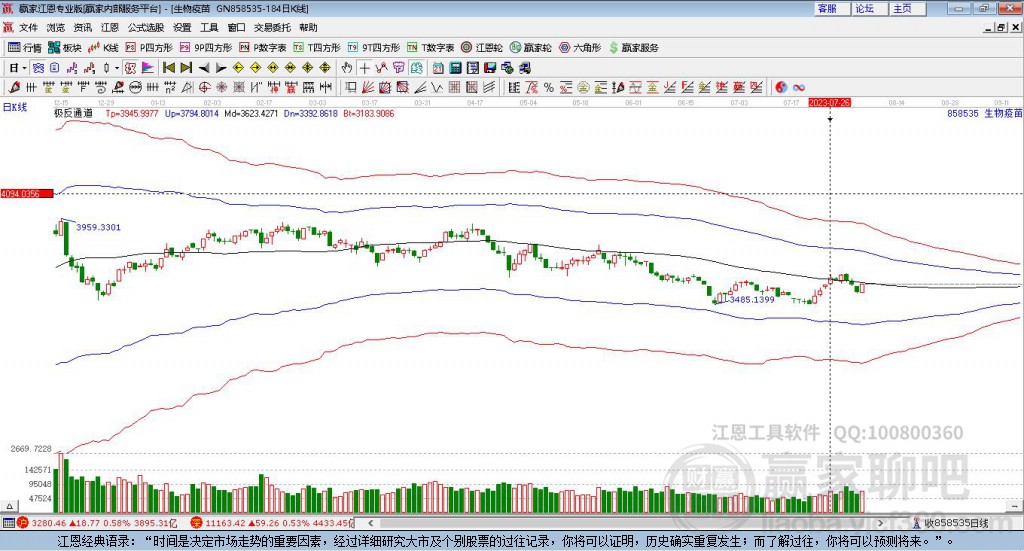1024x551 pixels.
Task: Open the P四方形 tool
Action: [x=149, y=48]
